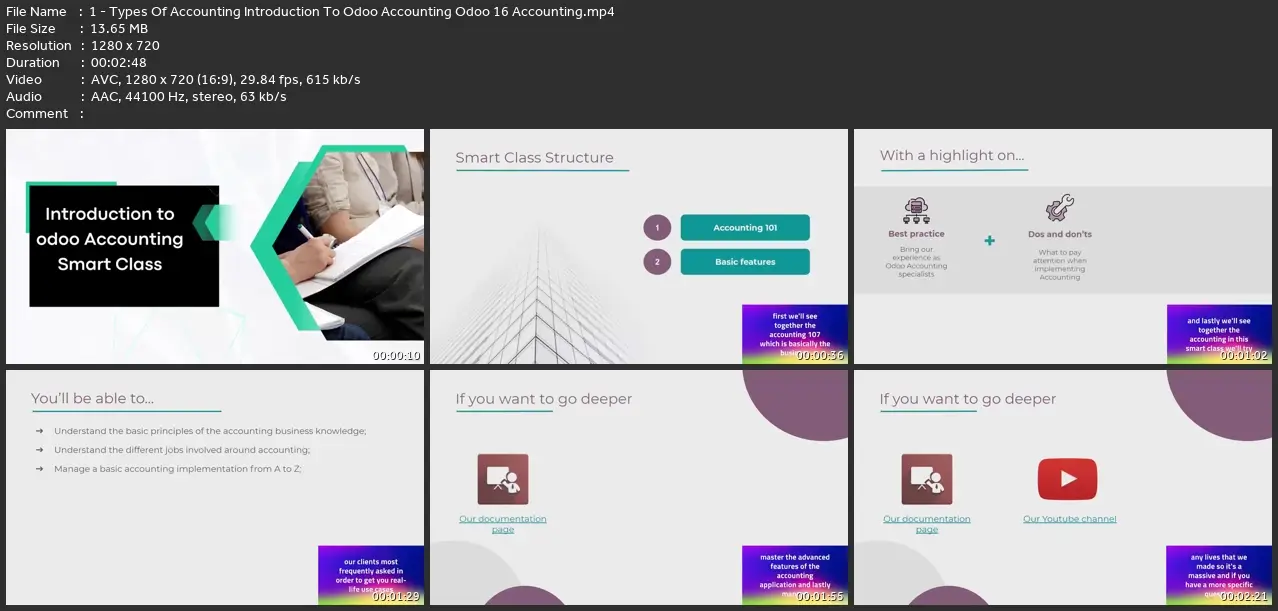This screenshot has height=611, width=1278.
Task: Select the Duration value 00:02:48
Action: point(118,63)
